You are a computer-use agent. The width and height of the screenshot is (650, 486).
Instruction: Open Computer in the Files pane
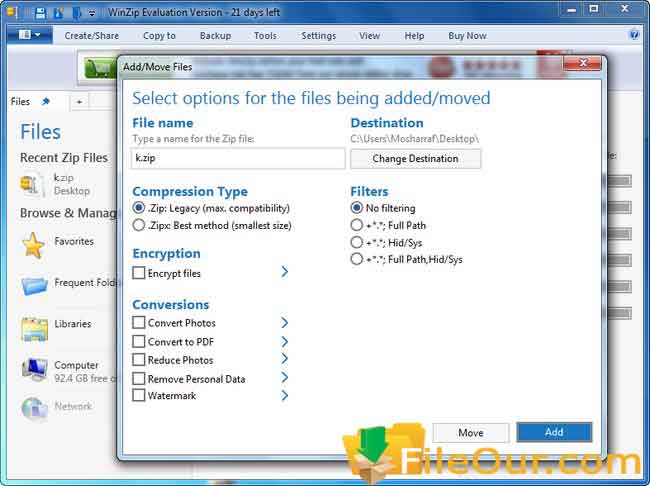(76, 365)
